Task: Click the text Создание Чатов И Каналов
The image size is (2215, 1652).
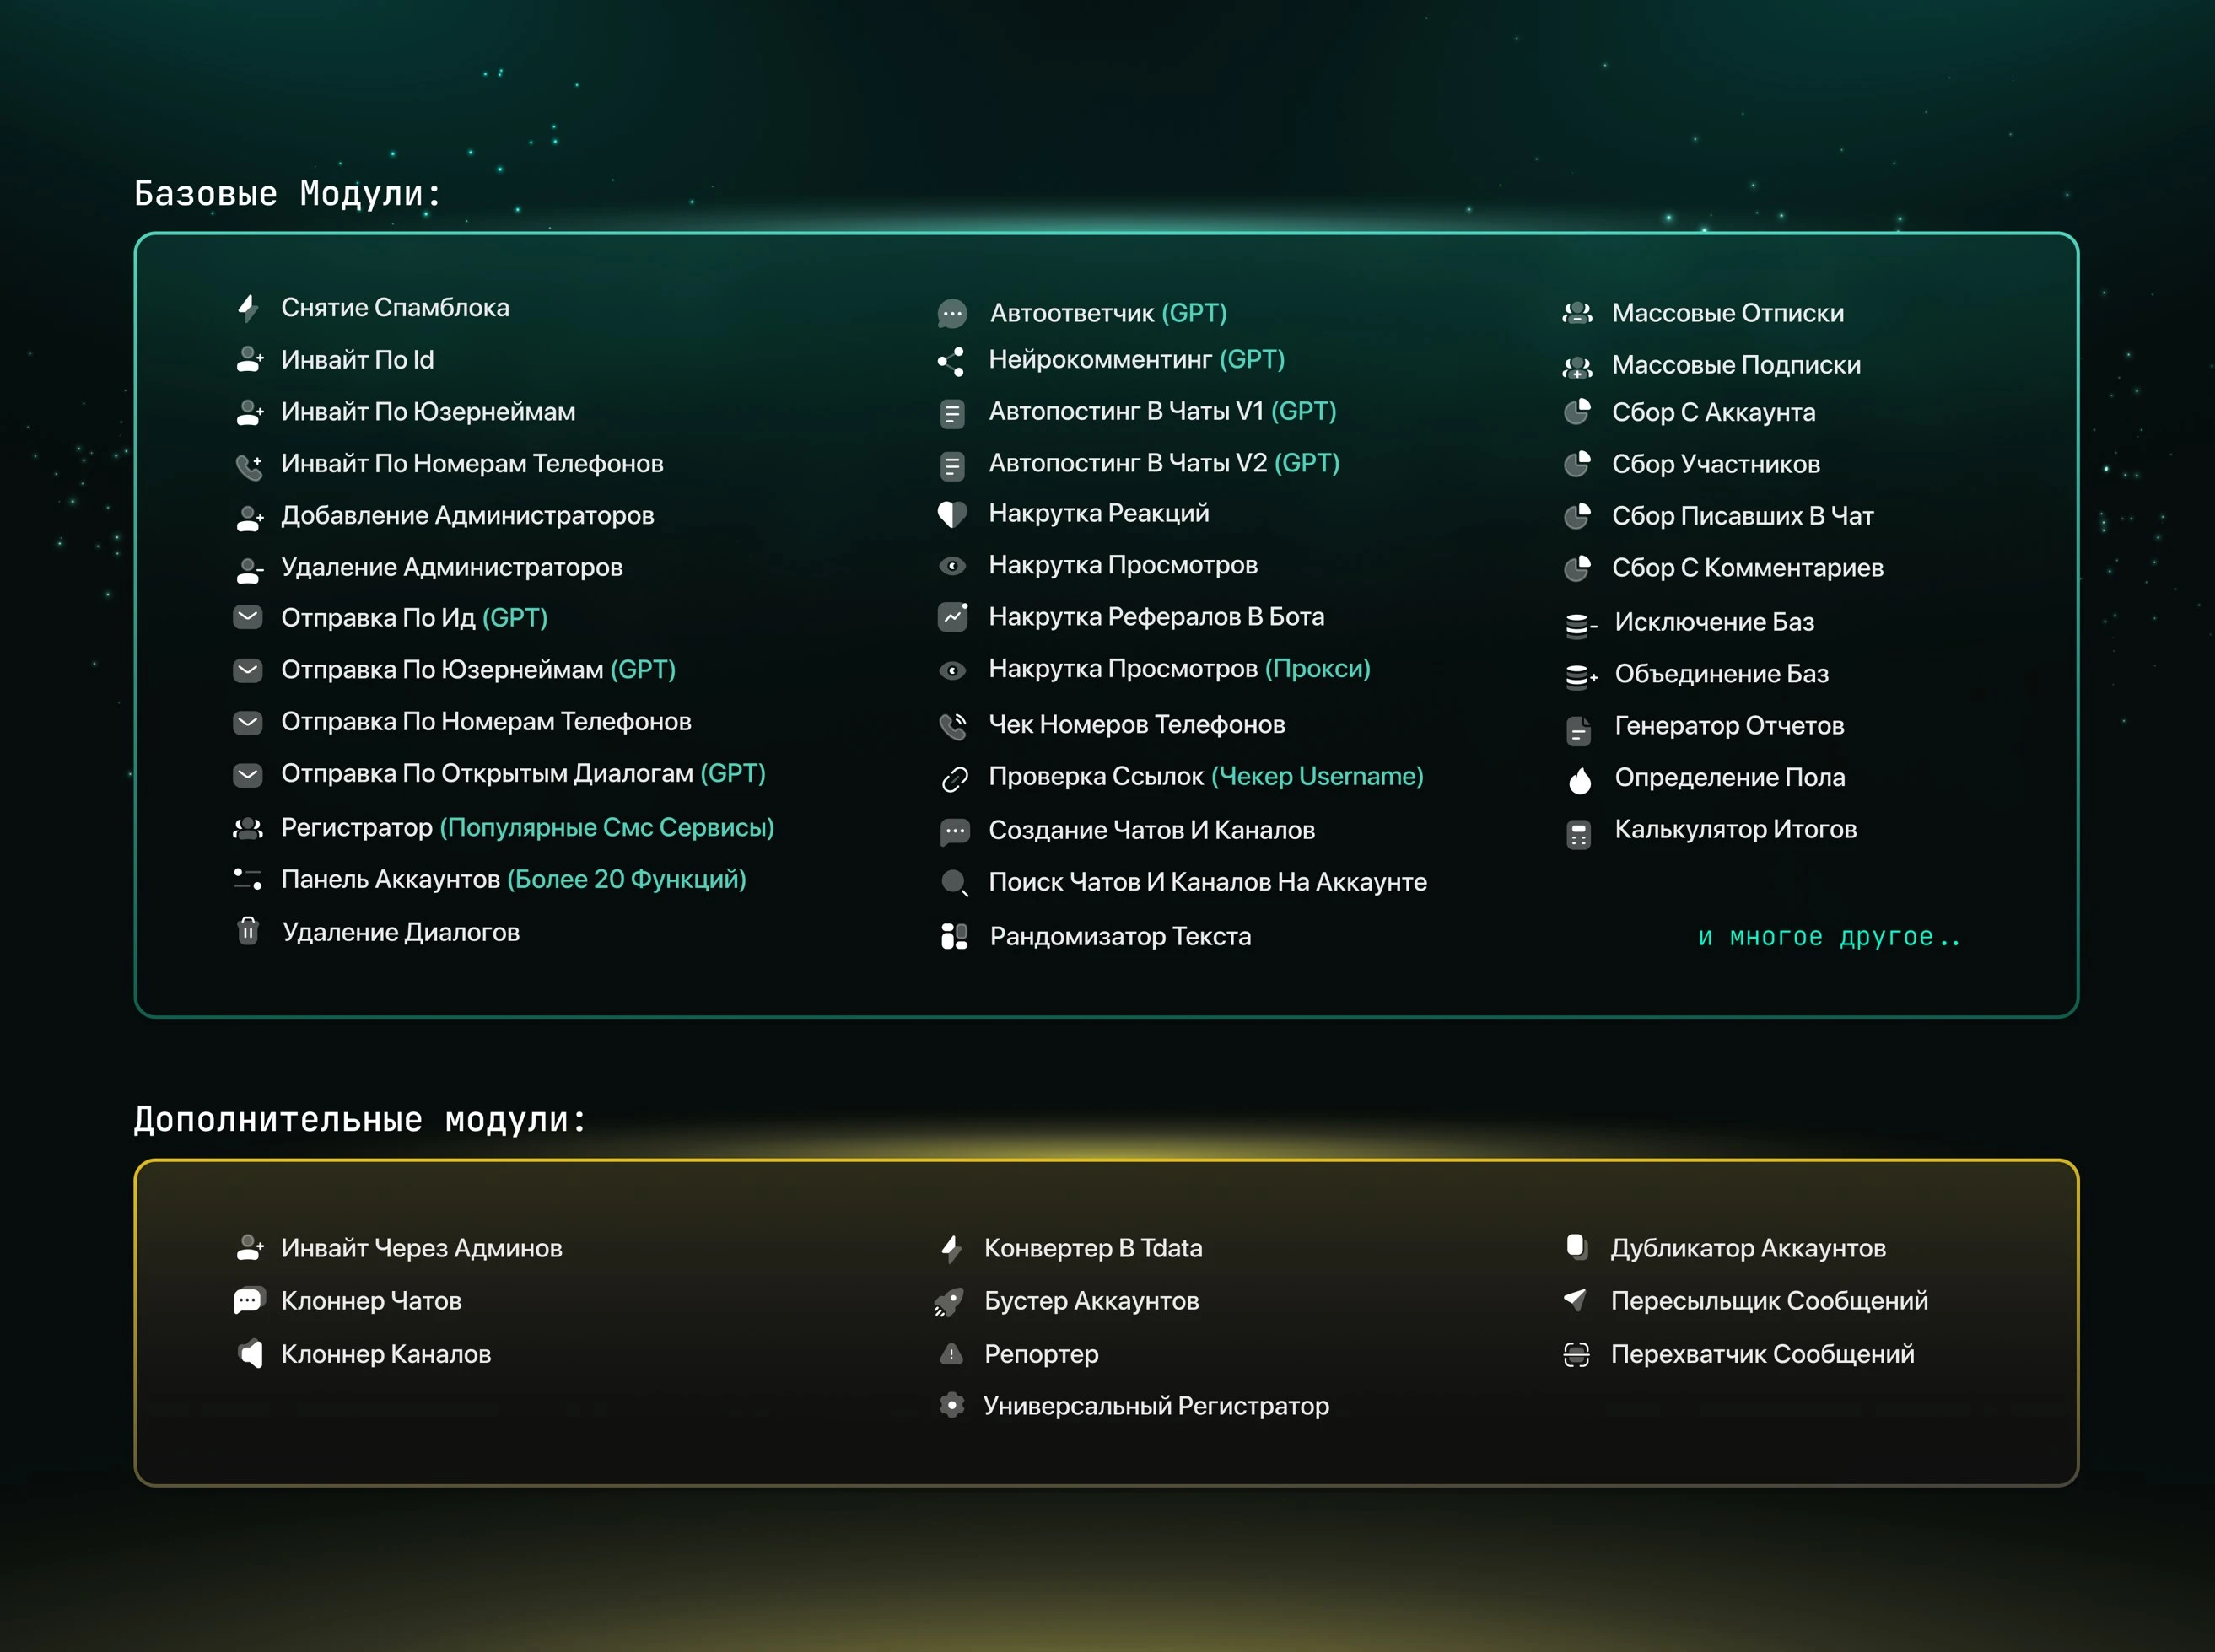Action: click(1152, 830)
